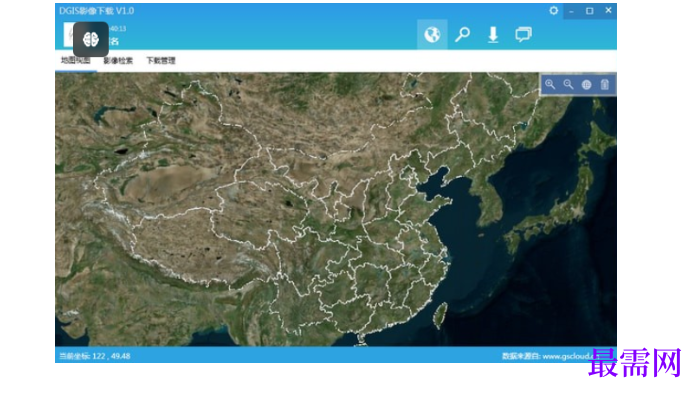
Task: Switch to the 影像检索 tab
Action: 118,61
